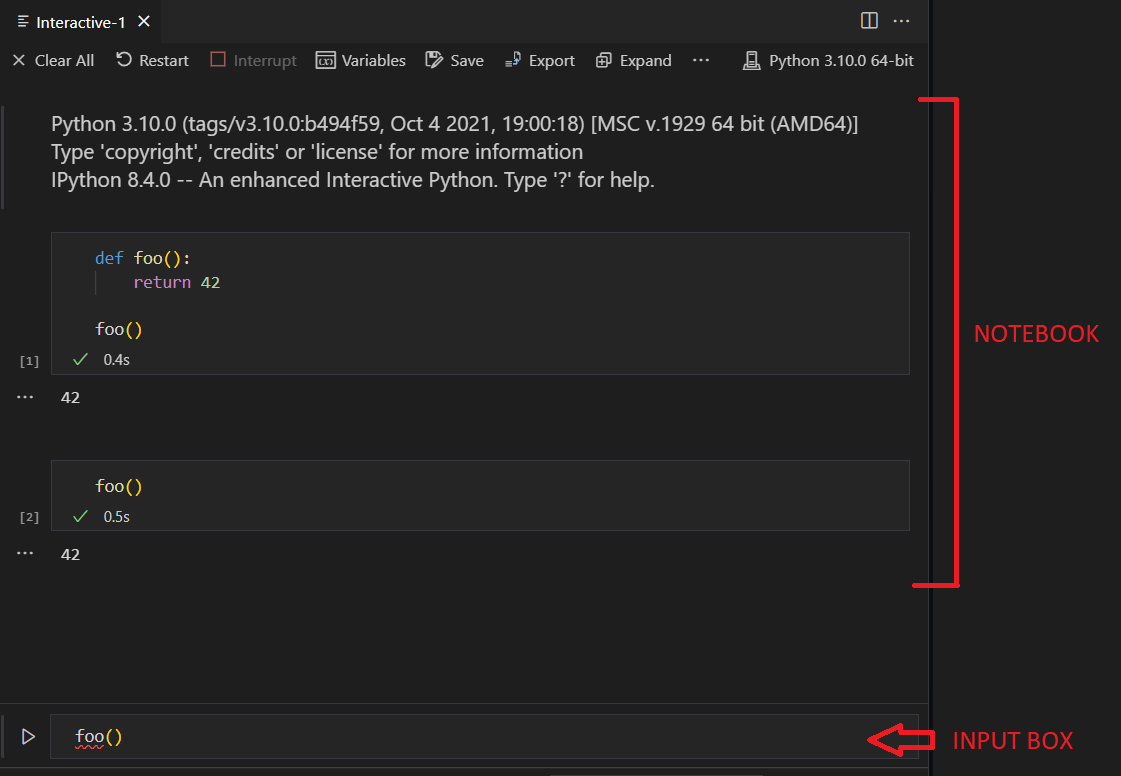Viewport: 1121px width, 776px height.
Task: Click the Clear All icon
Action: (x=19, y=60)
